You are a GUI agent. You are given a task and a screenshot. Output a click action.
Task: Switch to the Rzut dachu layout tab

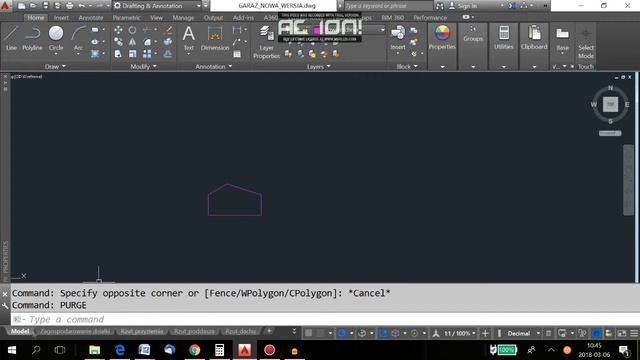click(x=241, y=331)
